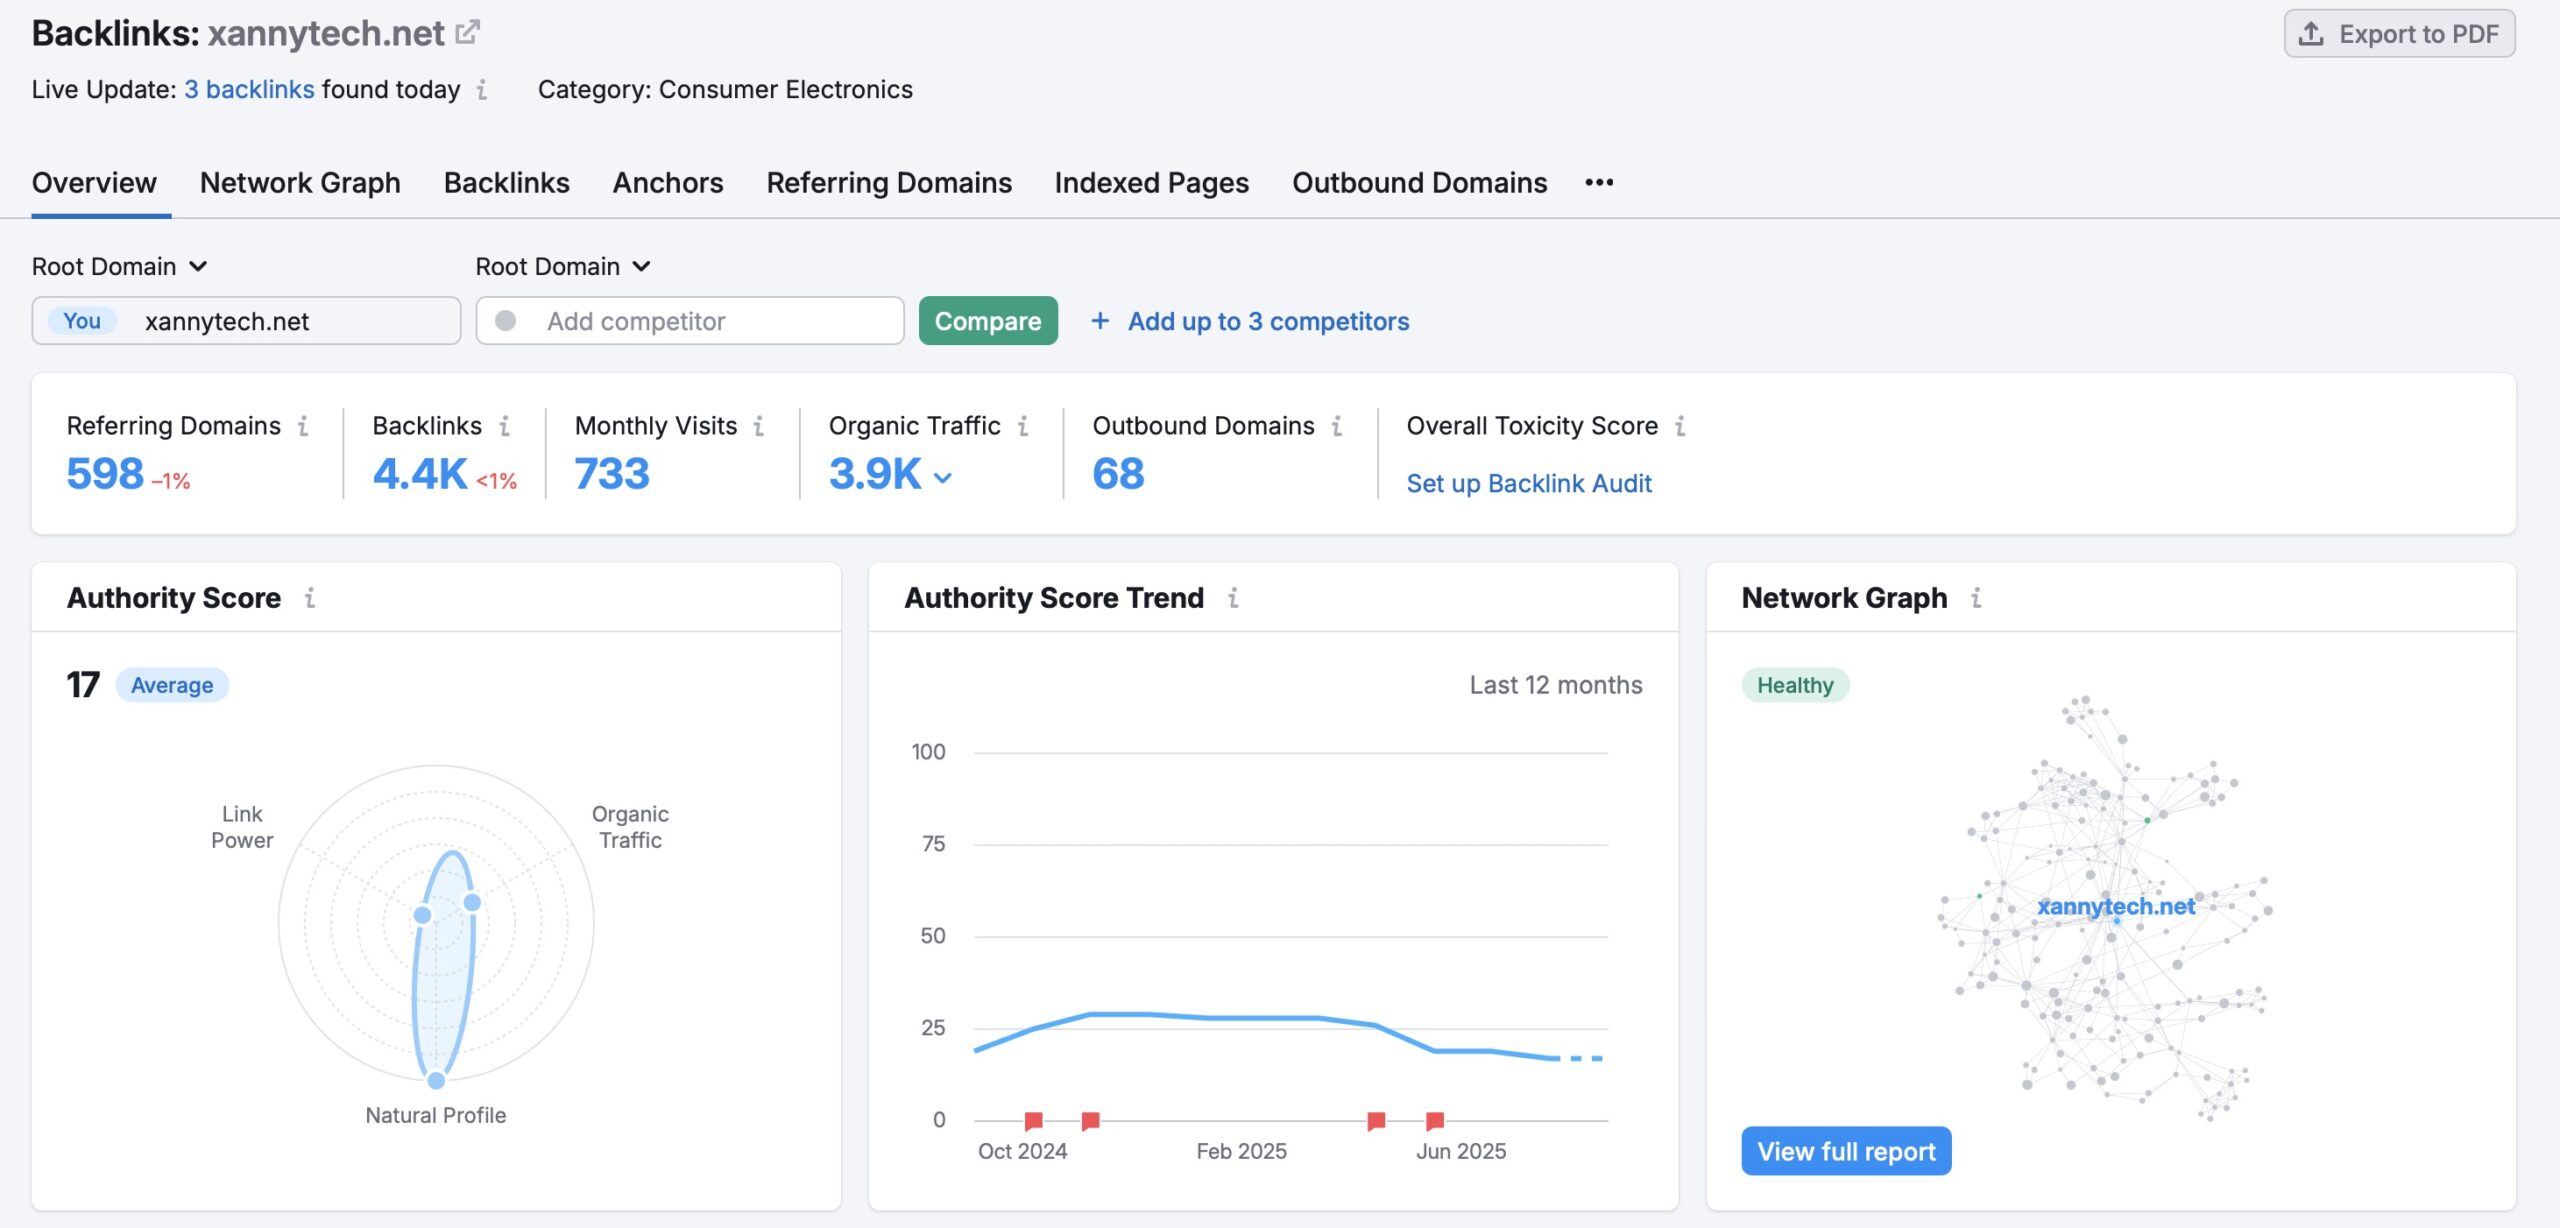Show info for Outbound Domains metric
The width and height of the screenshot is (2560, 1228).
click(1337, 426)
